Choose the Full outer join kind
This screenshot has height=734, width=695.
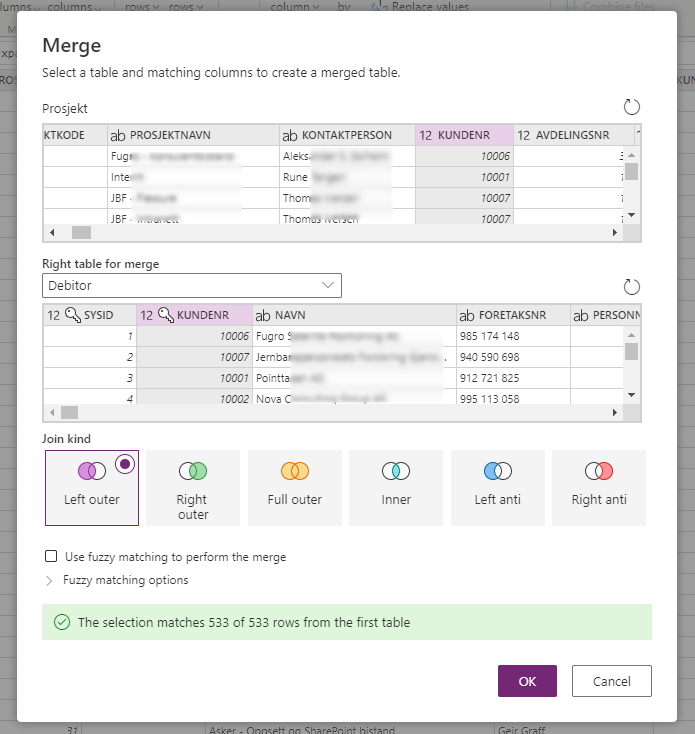tap(295, 488)
